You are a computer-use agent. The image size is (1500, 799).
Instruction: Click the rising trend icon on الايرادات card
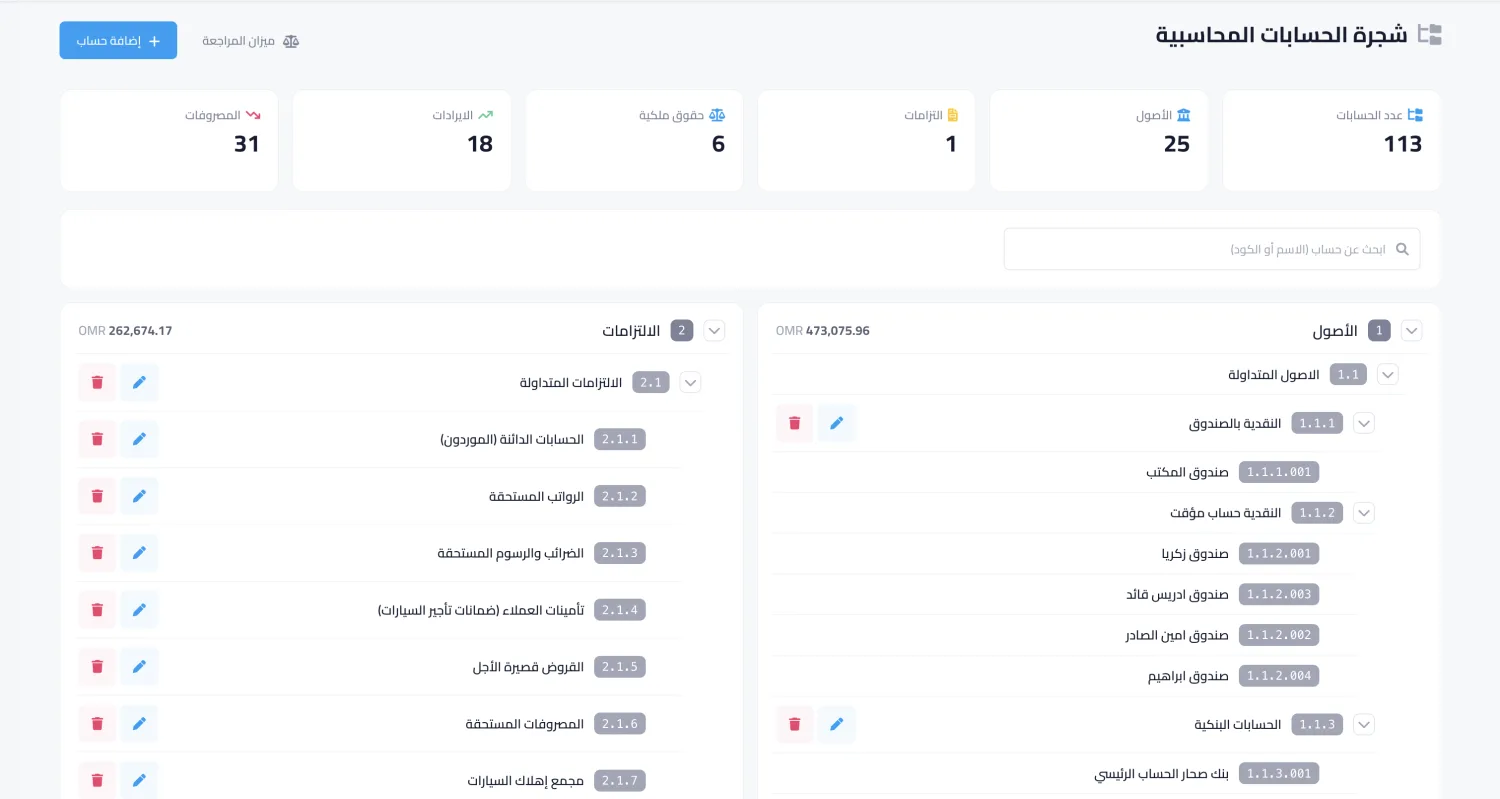[x=486, y=115]
